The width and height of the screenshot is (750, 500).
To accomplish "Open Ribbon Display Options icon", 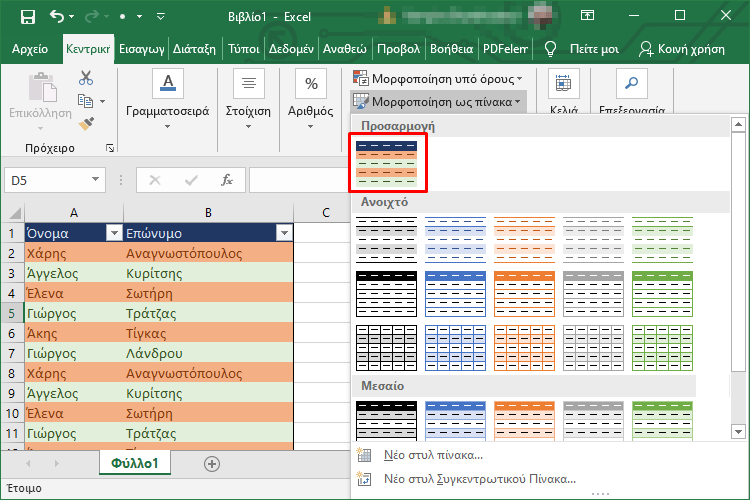I will point(587,15).
